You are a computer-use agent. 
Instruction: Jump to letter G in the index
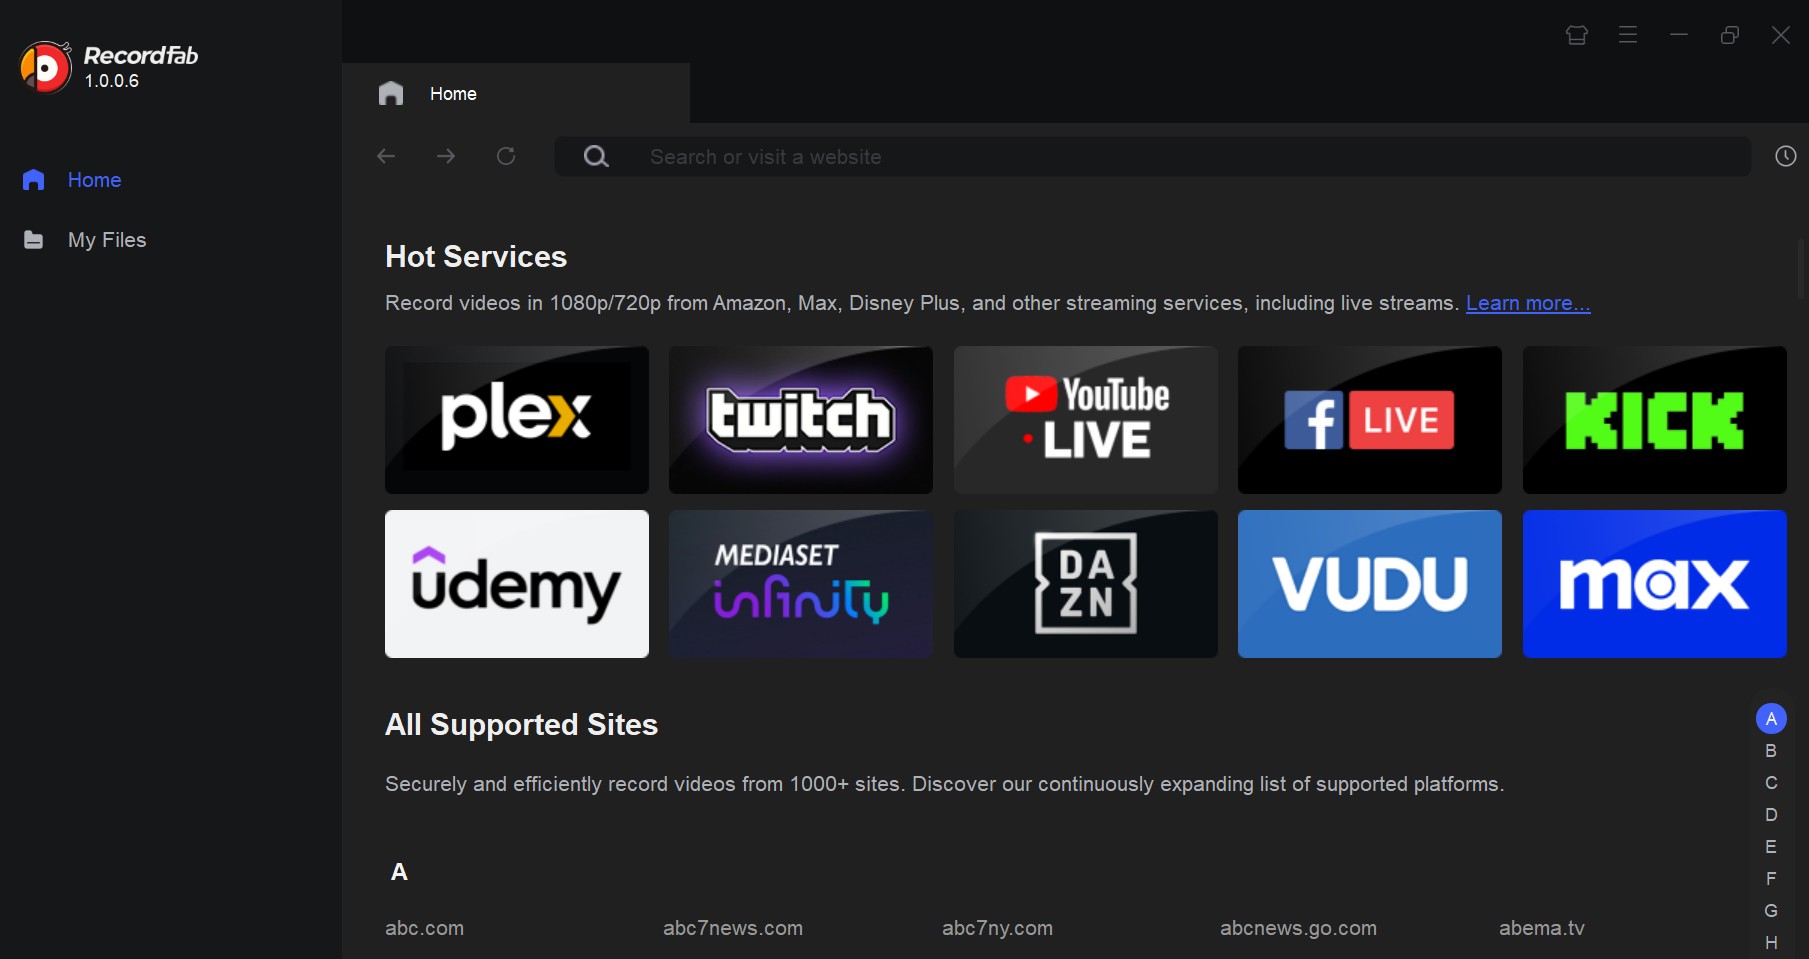(1771, 911)
